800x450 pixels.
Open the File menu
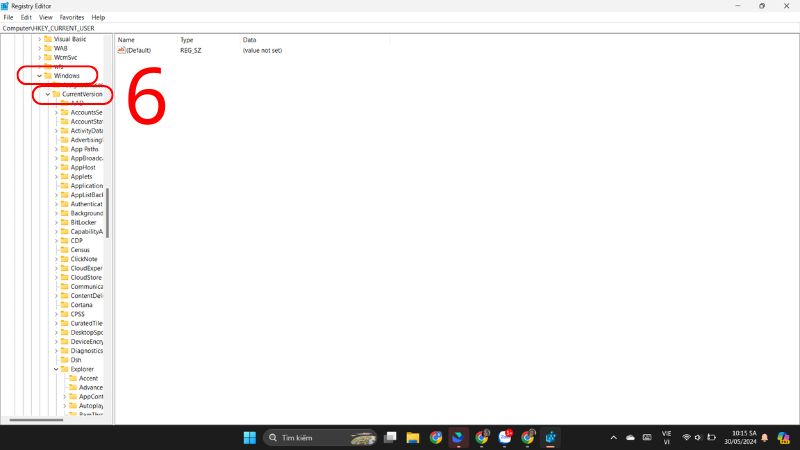point(8,17)
